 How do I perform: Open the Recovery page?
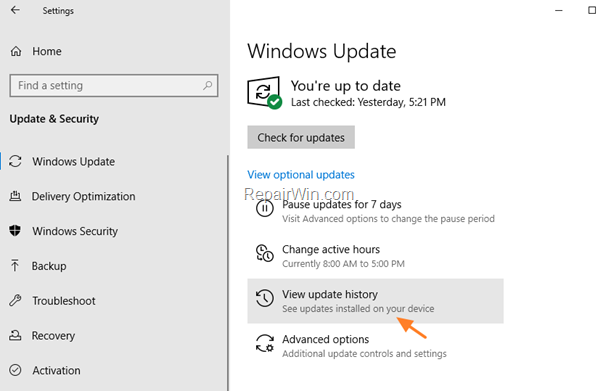53,335
